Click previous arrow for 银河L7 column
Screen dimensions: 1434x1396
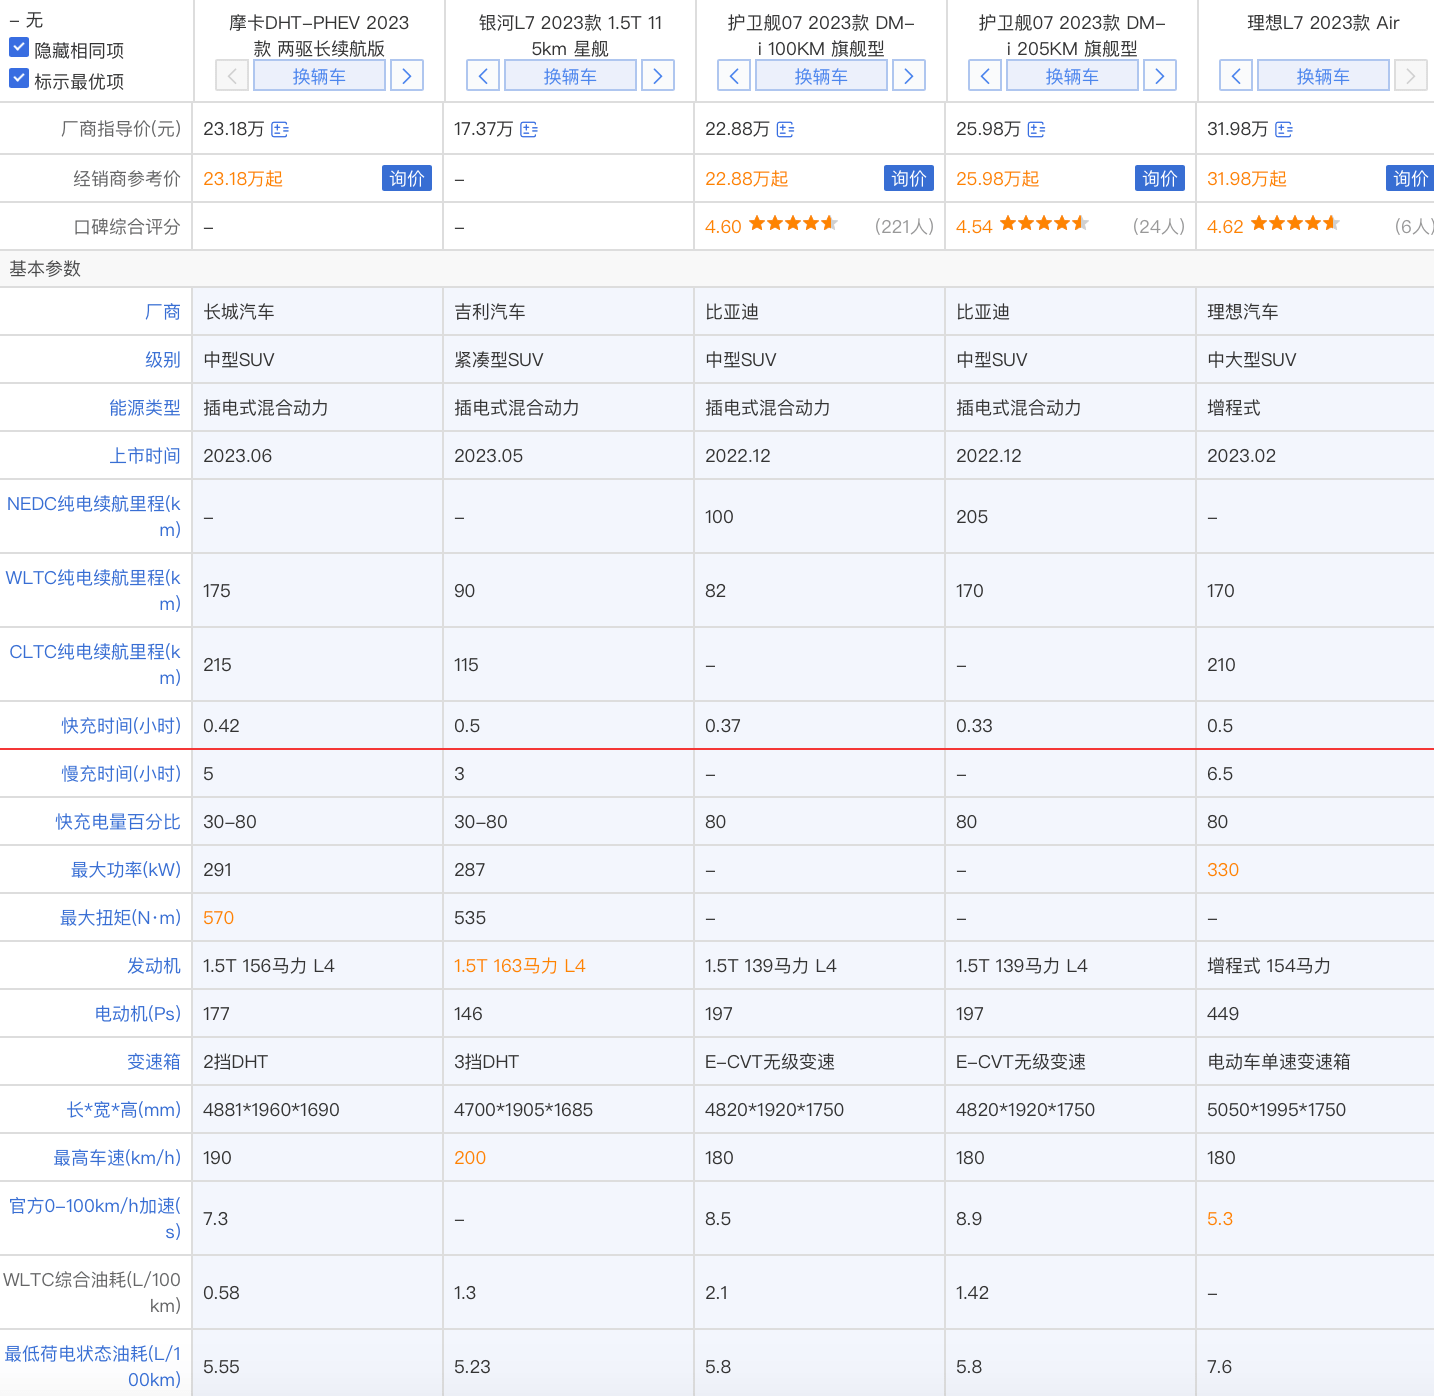pyautogui.click(x=483, y=76)
